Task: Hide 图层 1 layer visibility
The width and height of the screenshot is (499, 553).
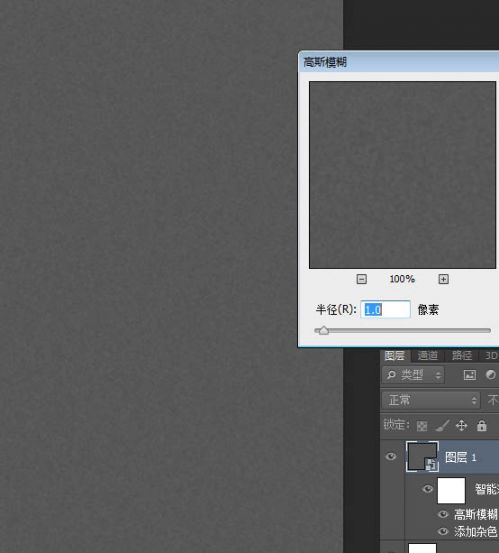Action: tap(391, 457)
